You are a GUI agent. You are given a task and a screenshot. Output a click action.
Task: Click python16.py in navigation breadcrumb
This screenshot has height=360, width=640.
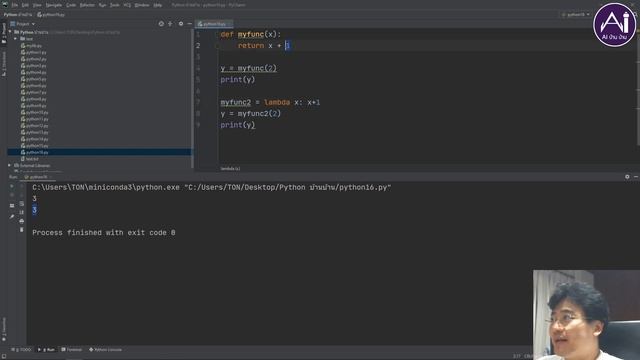point(51,15)
